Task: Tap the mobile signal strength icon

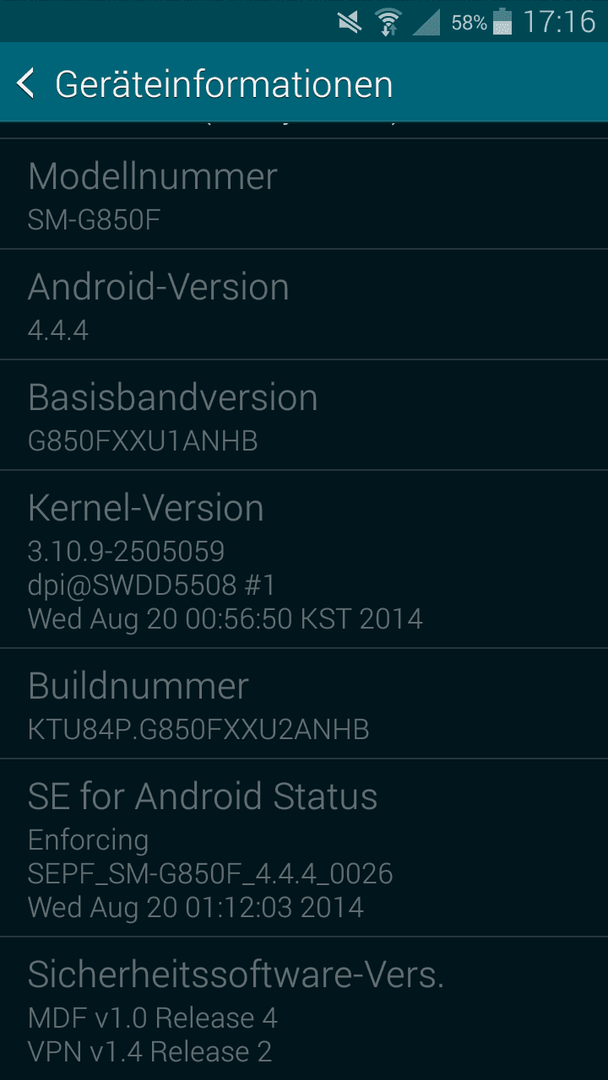Action: [x=426, y=23]
